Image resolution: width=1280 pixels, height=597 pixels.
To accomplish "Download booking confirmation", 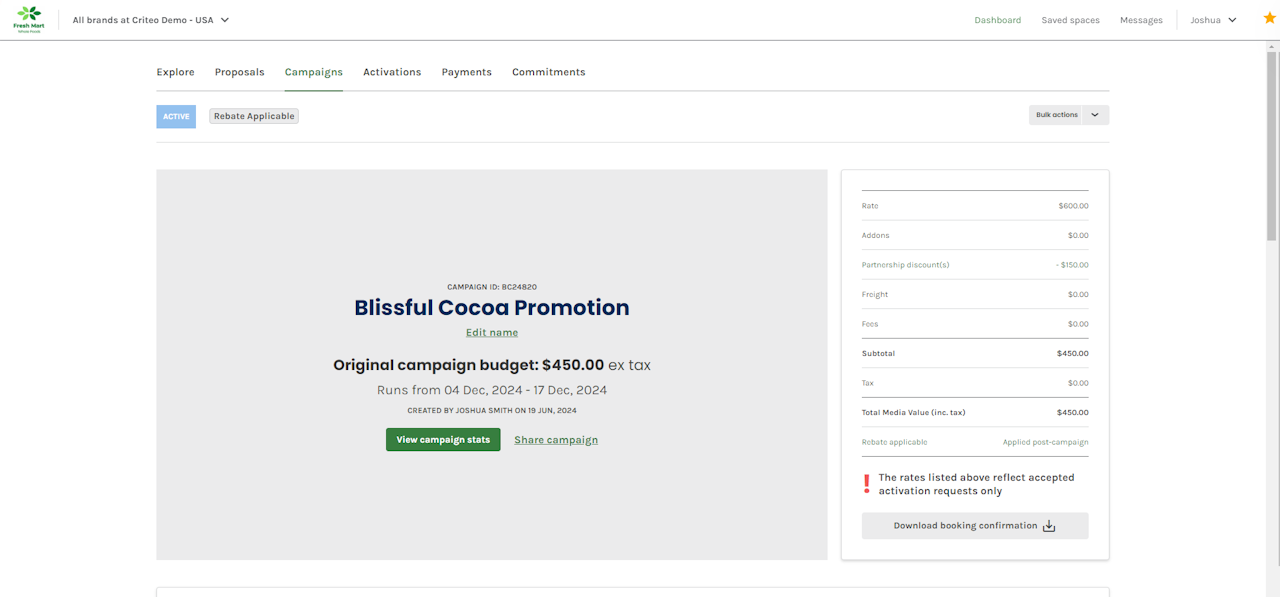I will (965, 526).
